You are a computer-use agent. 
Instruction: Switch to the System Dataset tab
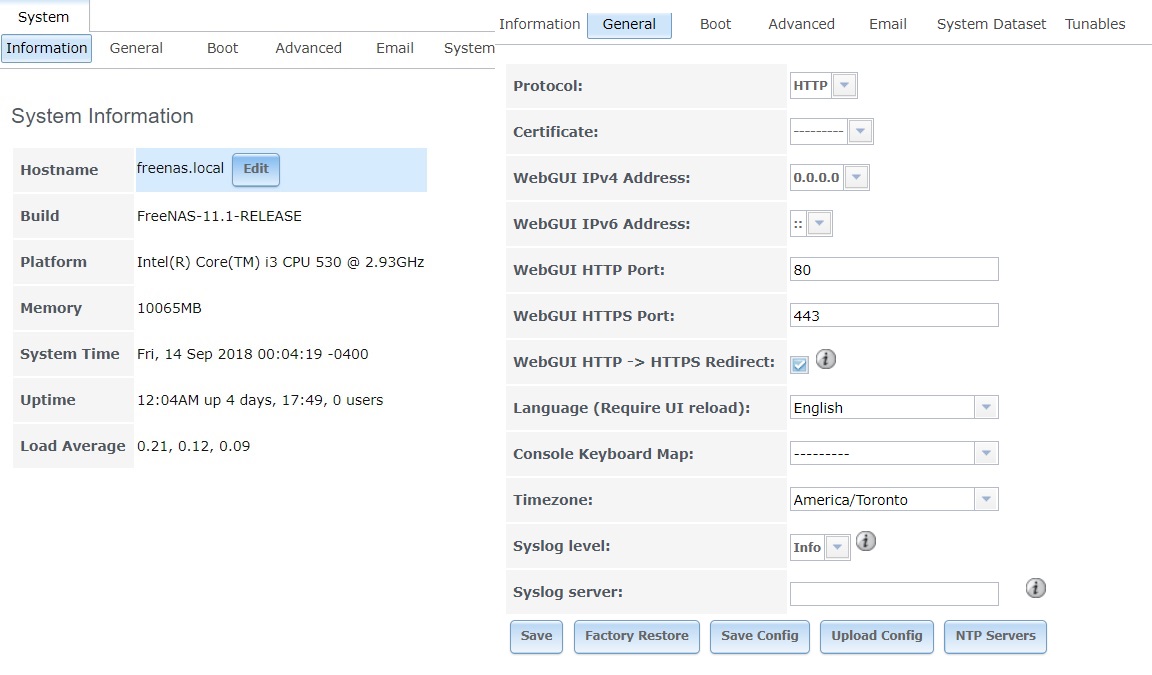point(991,24)
